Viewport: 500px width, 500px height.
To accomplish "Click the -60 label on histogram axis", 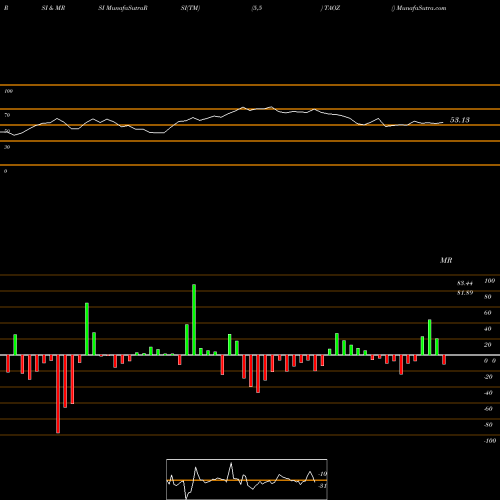I will 488,409.
